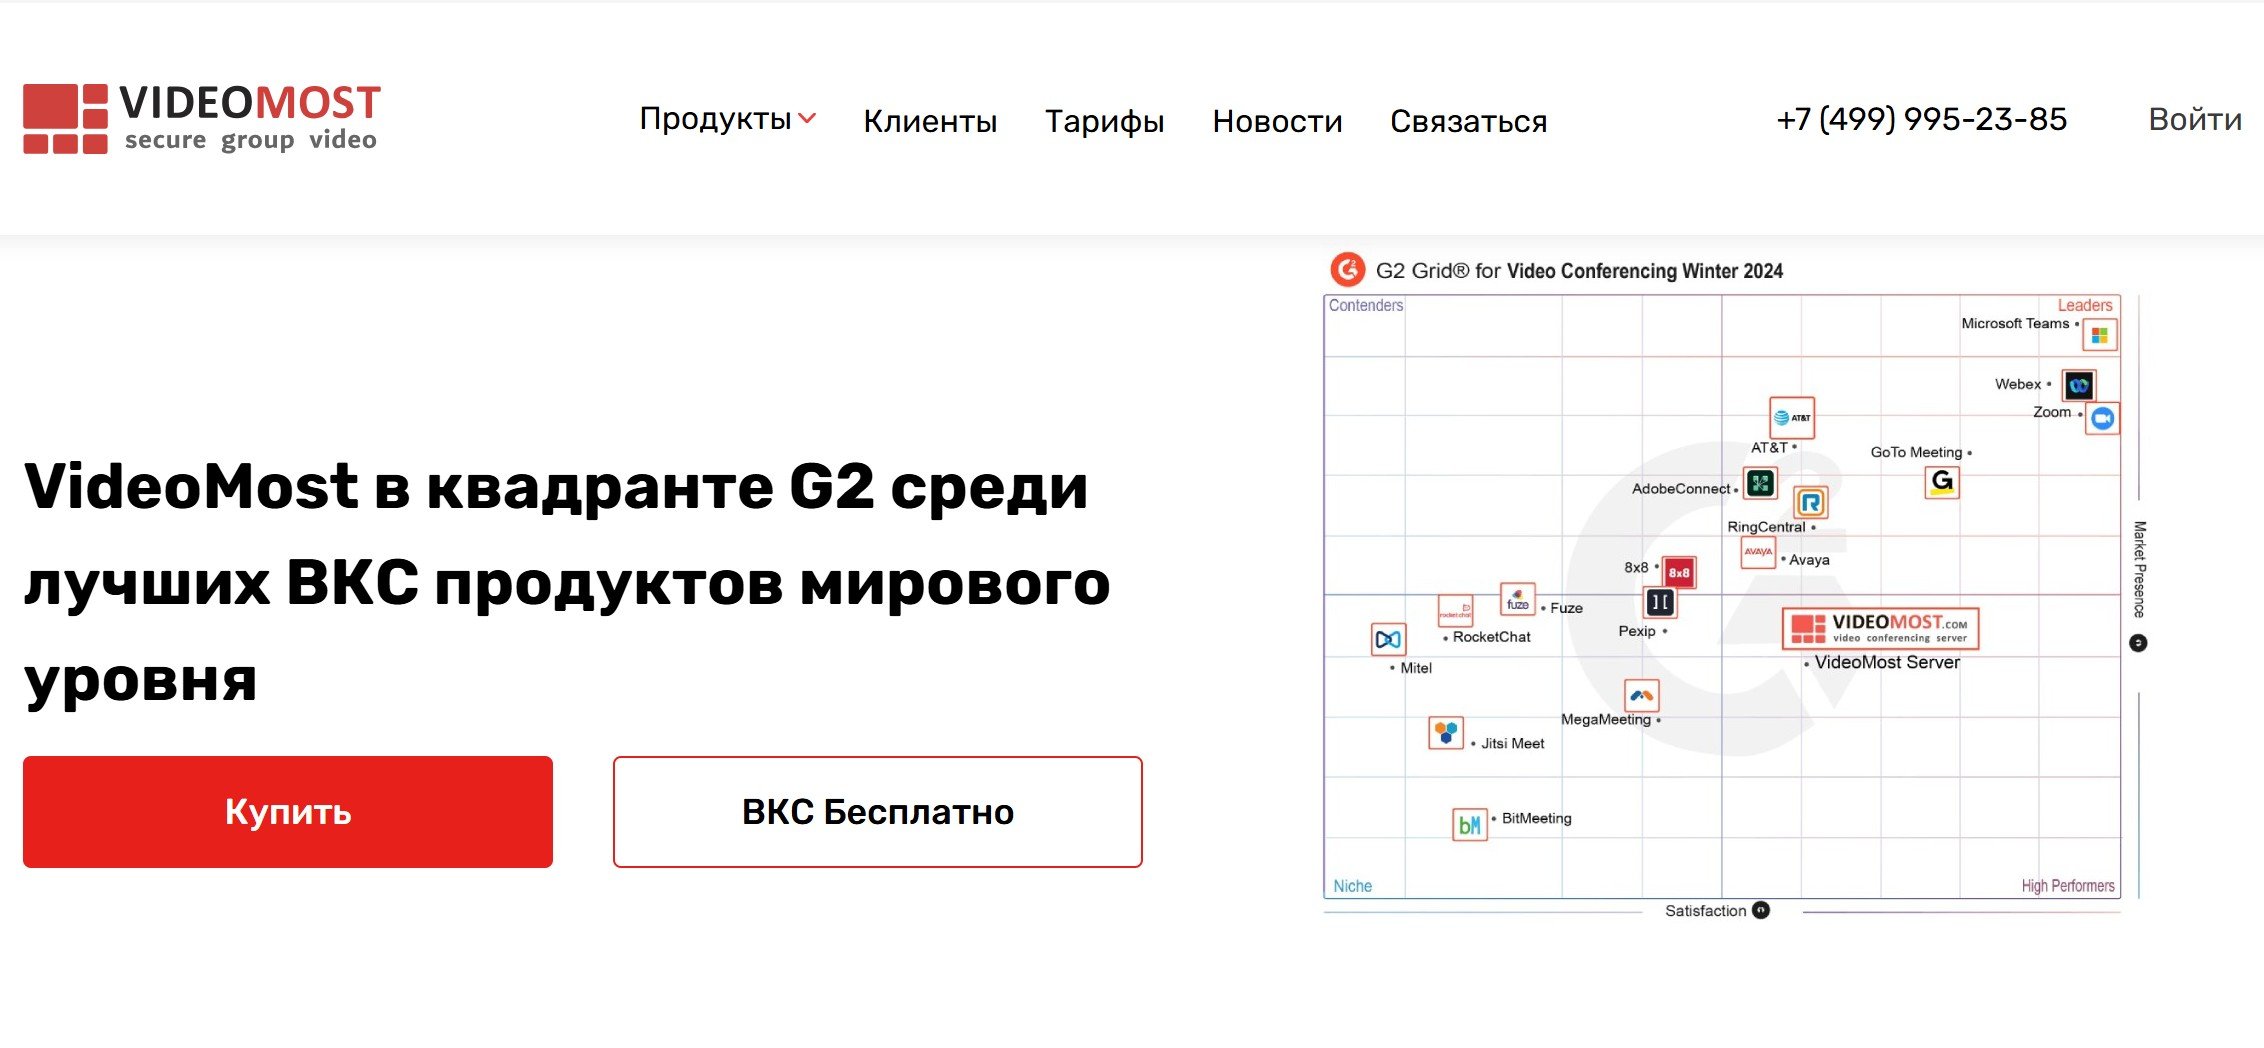This screenshot has width=2264, height=1048.
Task: Click the AdobeConnect icon in the grid
Action: coord(1760,484)
